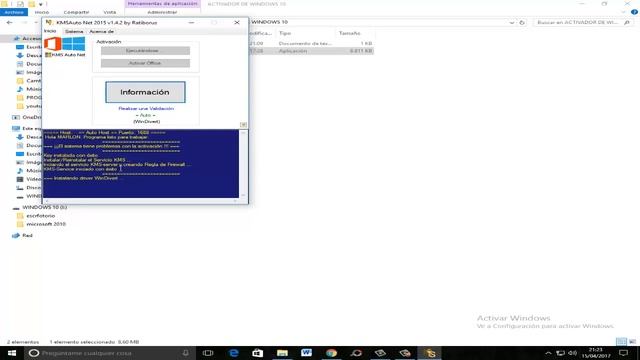Switch to Microsoft Word in the taskbar

coord(307,353)
